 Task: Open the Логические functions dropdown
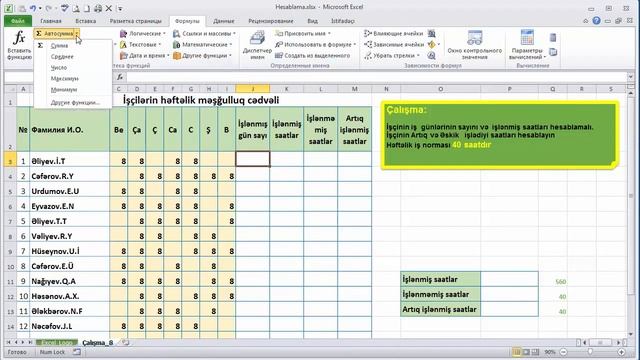click(143, 33)
